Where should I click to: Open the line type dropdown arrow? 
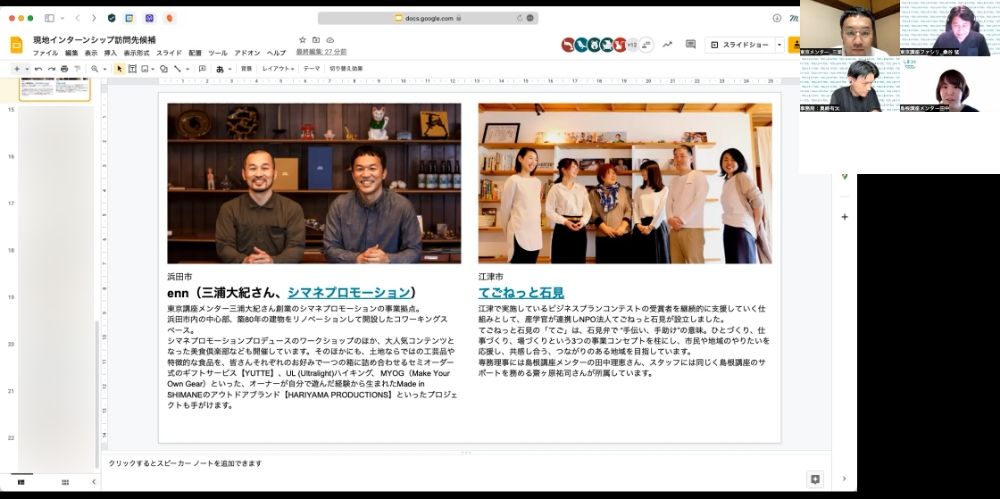186,69
